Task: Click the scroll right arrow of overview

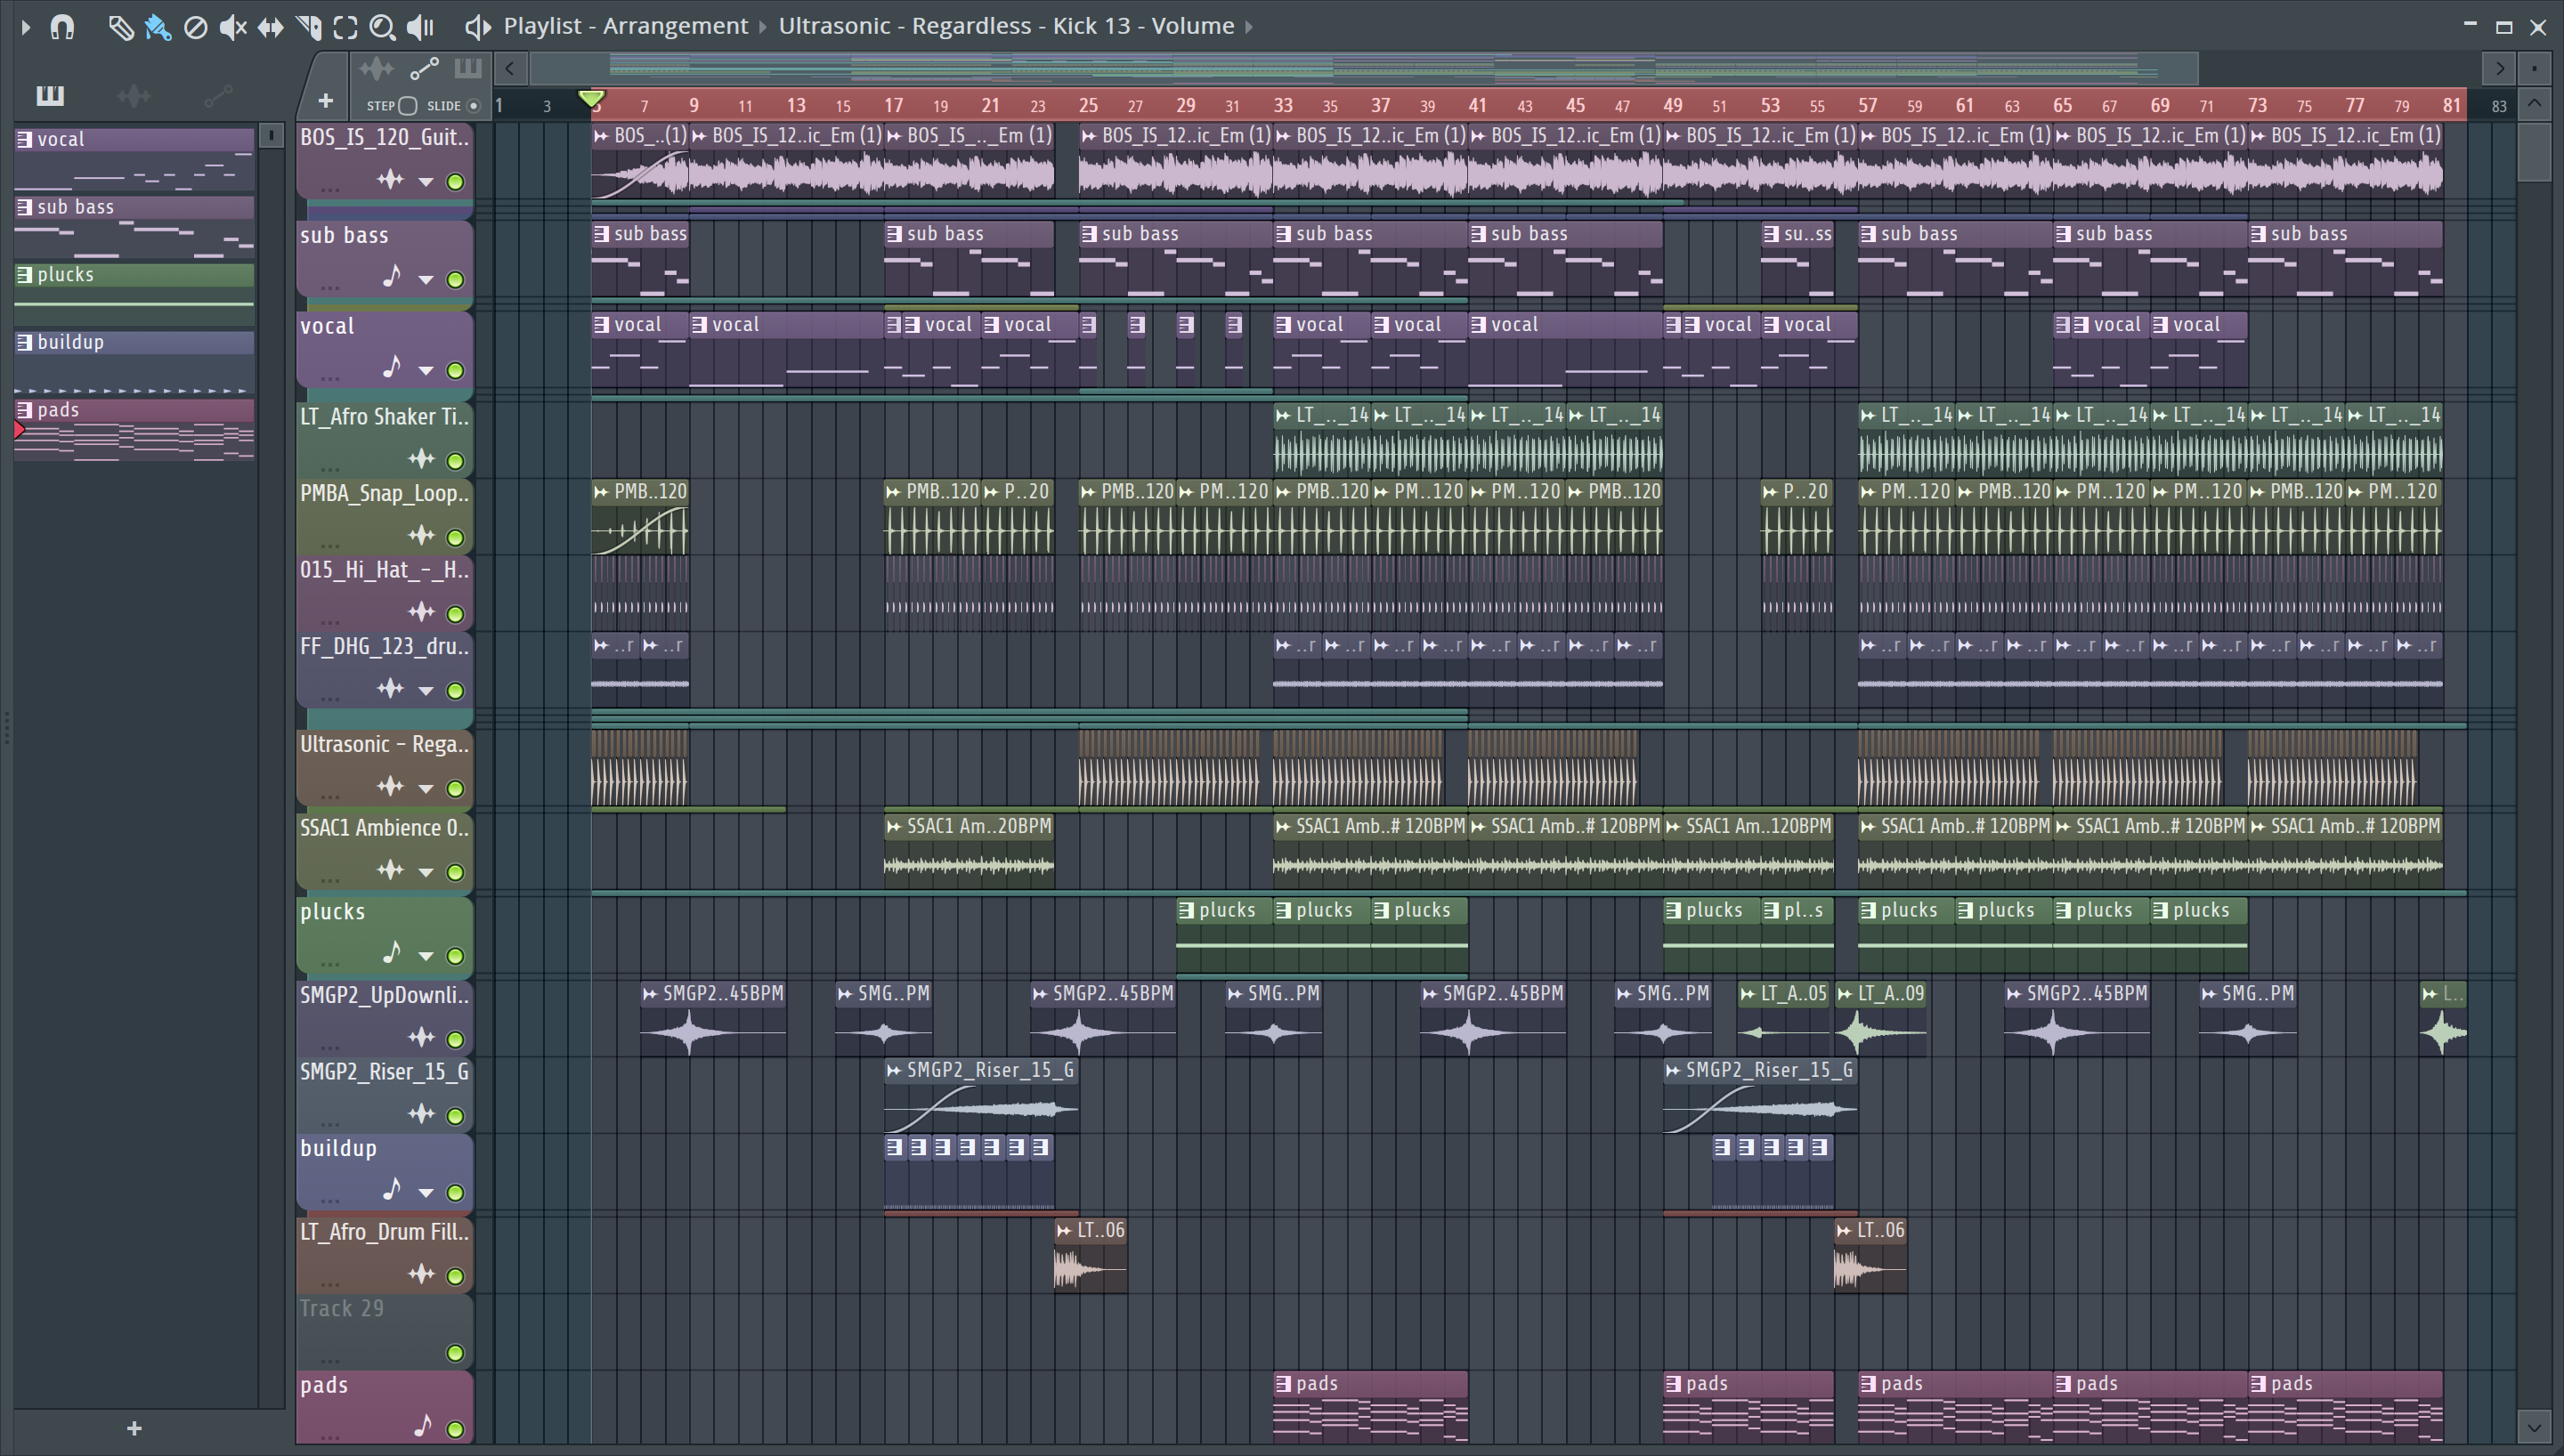Action: [2500, 69]
